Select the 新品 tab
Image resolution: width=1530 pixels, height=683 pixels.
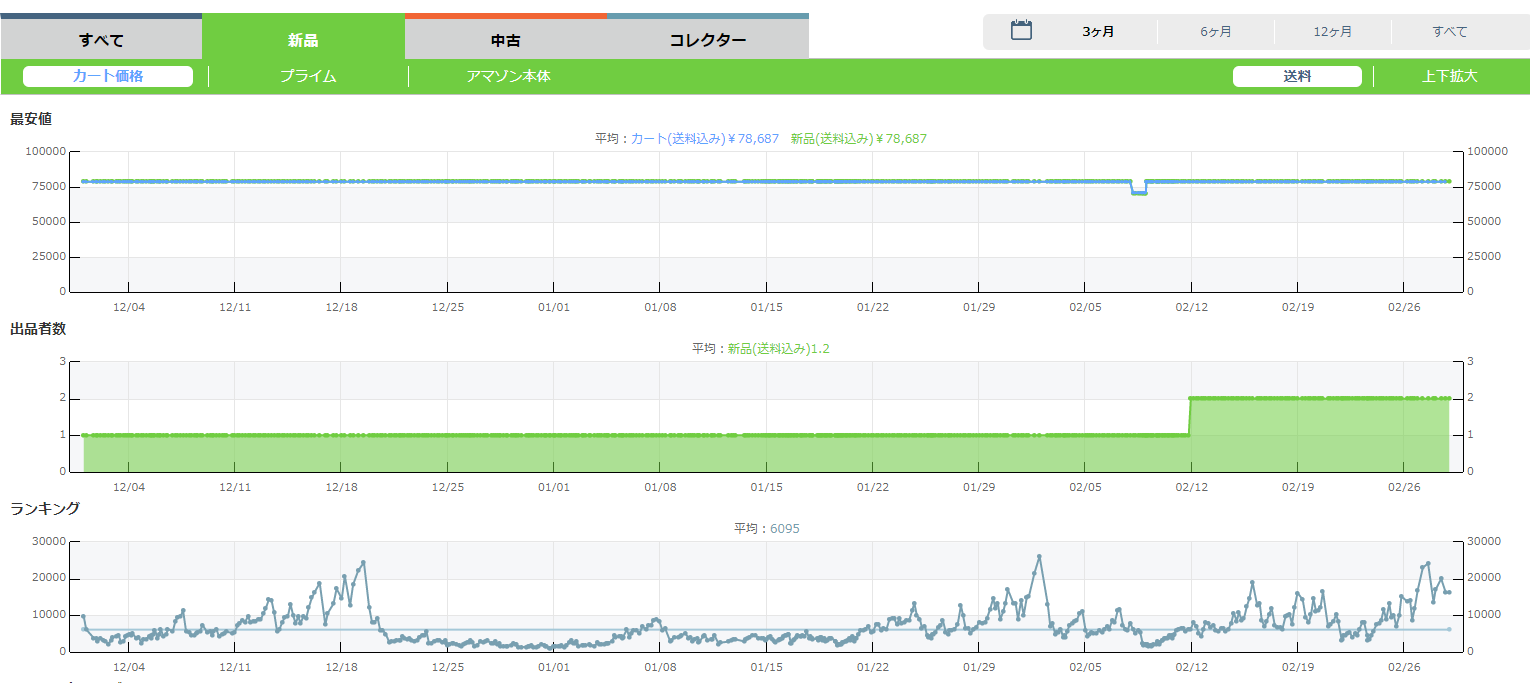303,40
